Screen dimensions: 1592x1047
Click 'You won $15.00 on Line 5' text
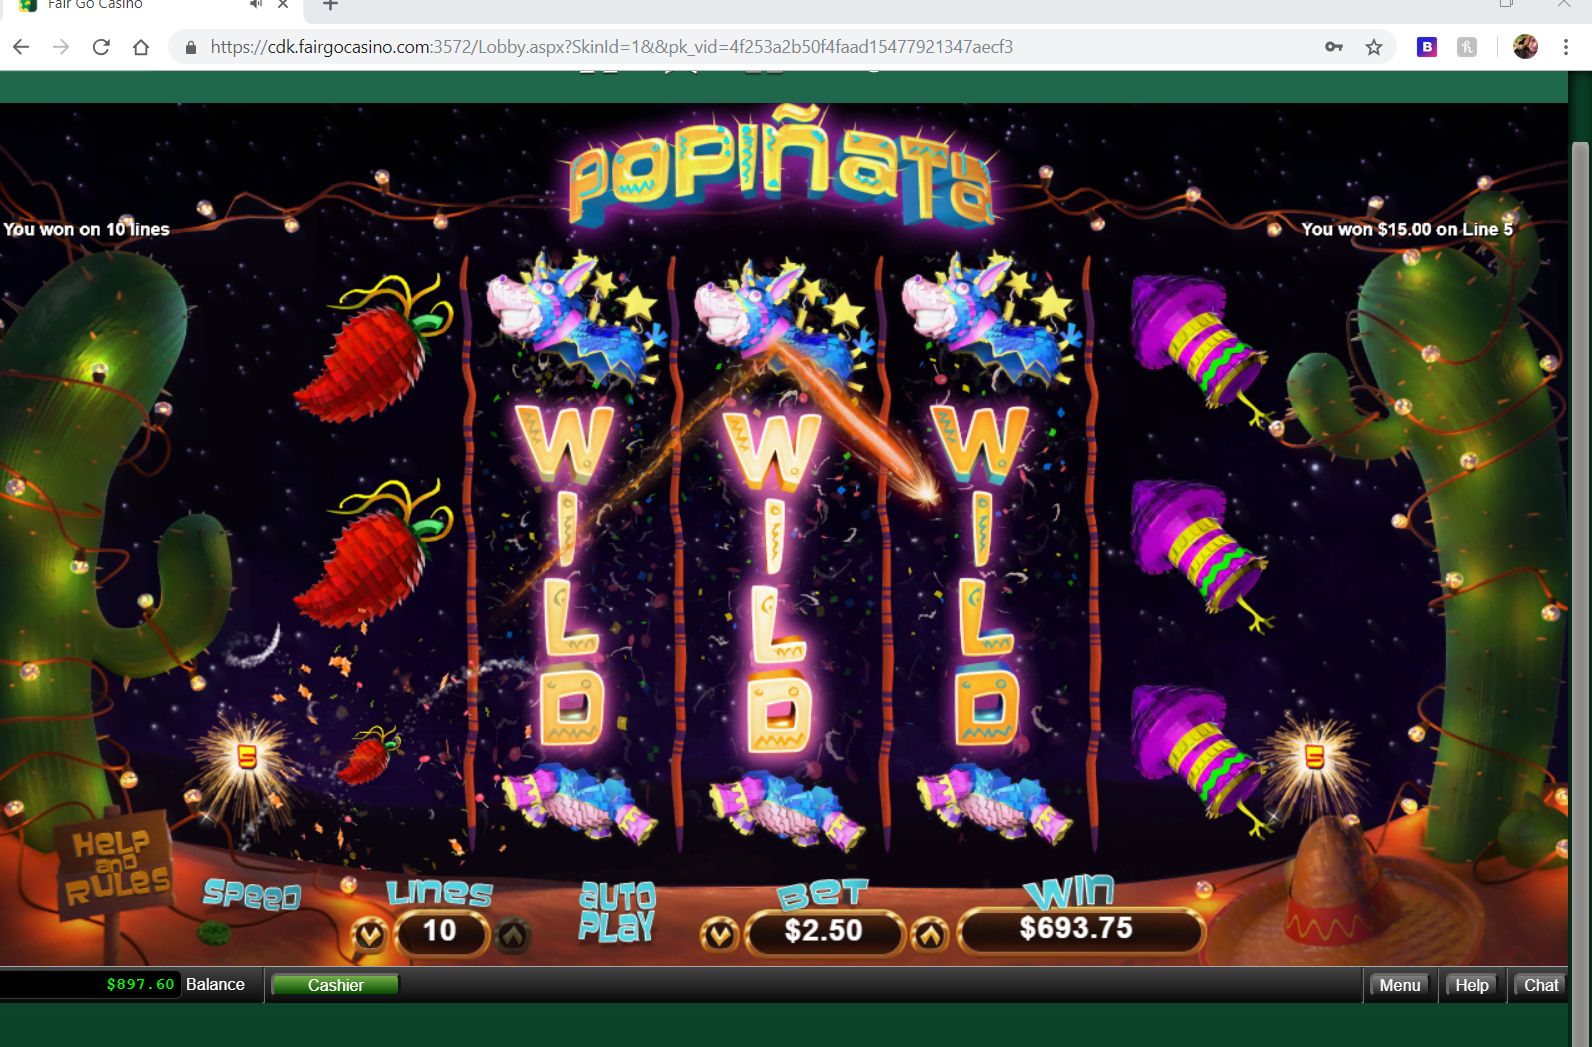point(1407,229)
